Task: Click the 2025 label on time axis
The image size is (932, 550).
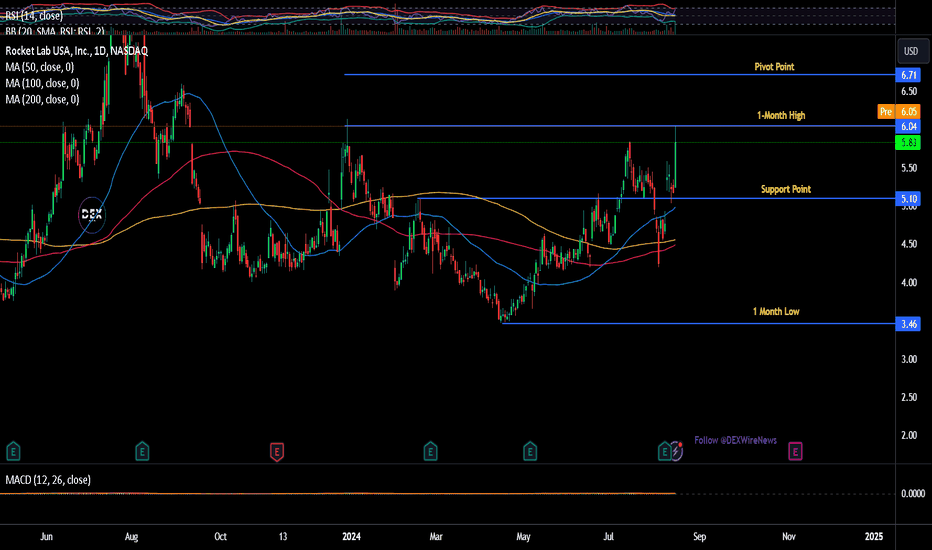Action: (874, 536)
